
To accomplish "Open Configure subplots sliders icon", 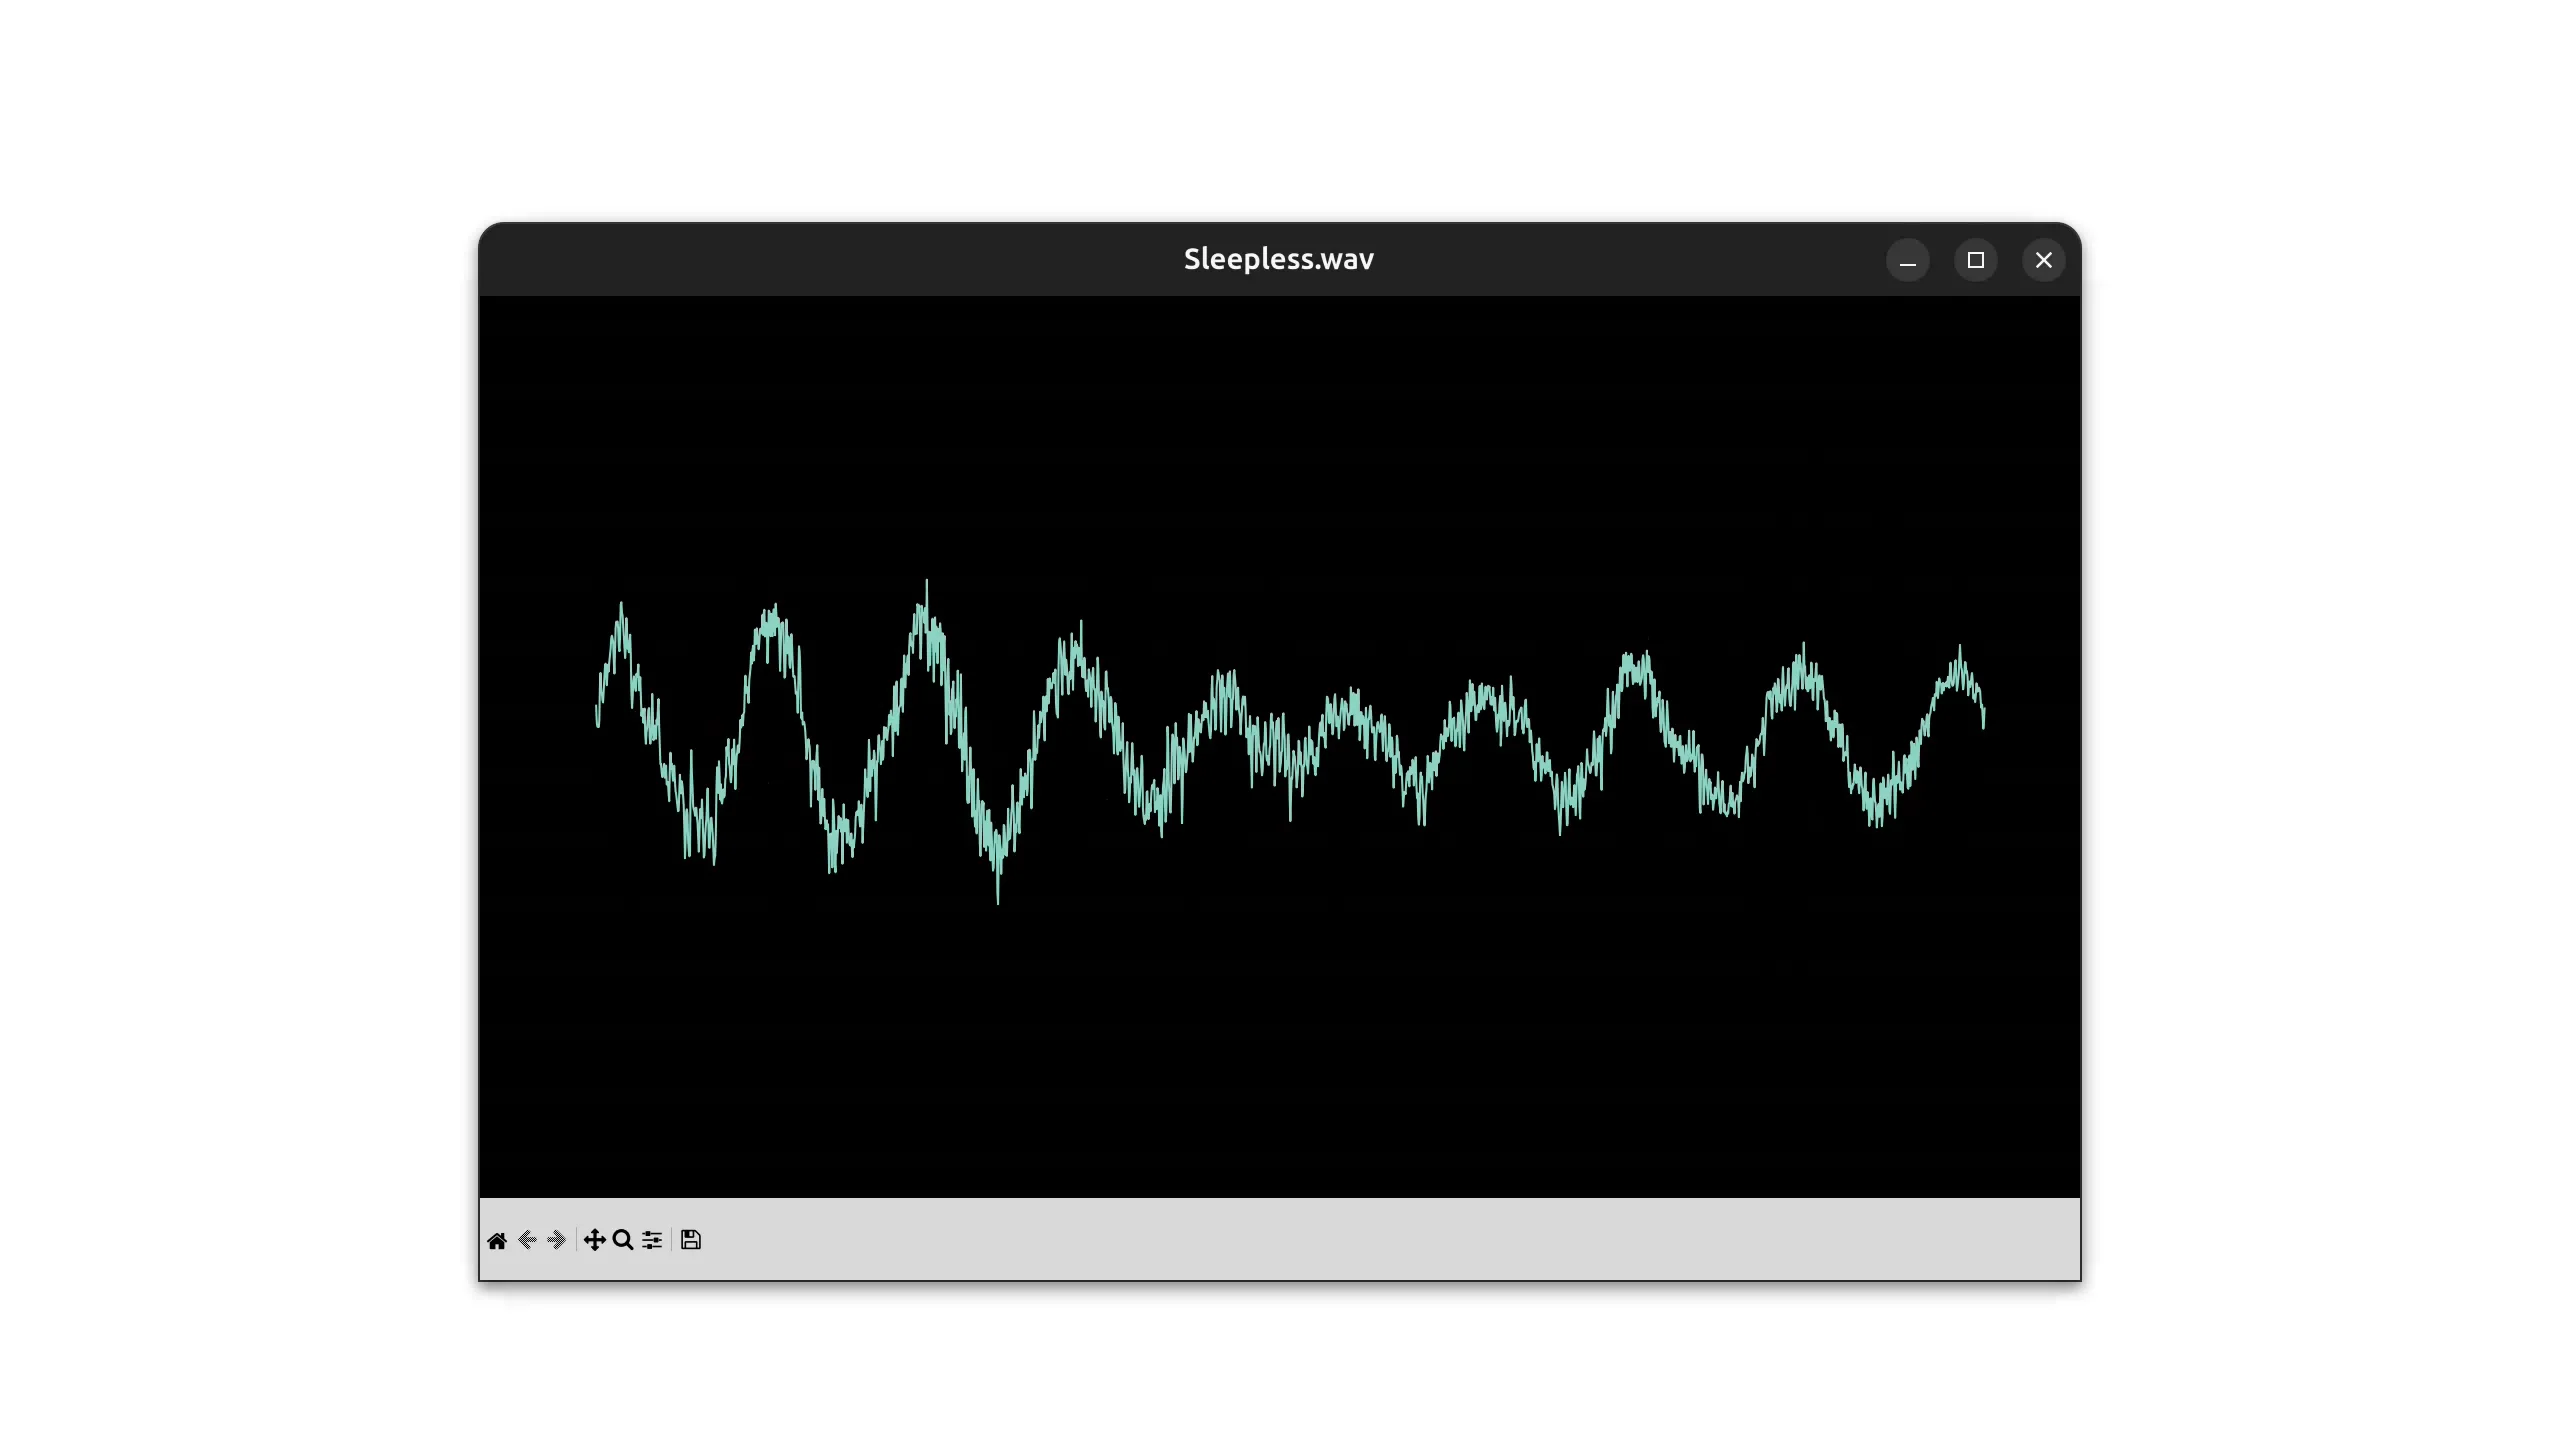I will [x=652, y=1241].
